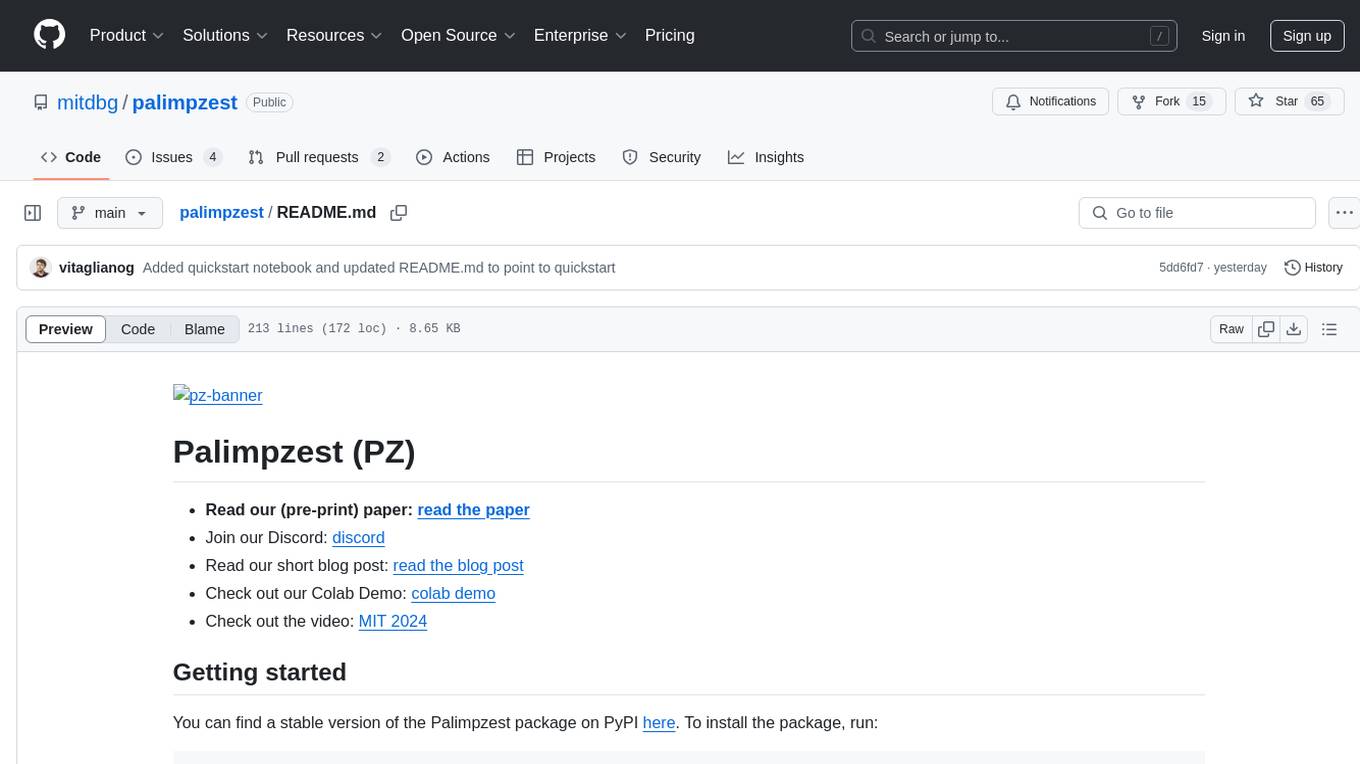Click the Go to file search field
Viewport: 1360px width, 764px height.
tap(1197, 213)
